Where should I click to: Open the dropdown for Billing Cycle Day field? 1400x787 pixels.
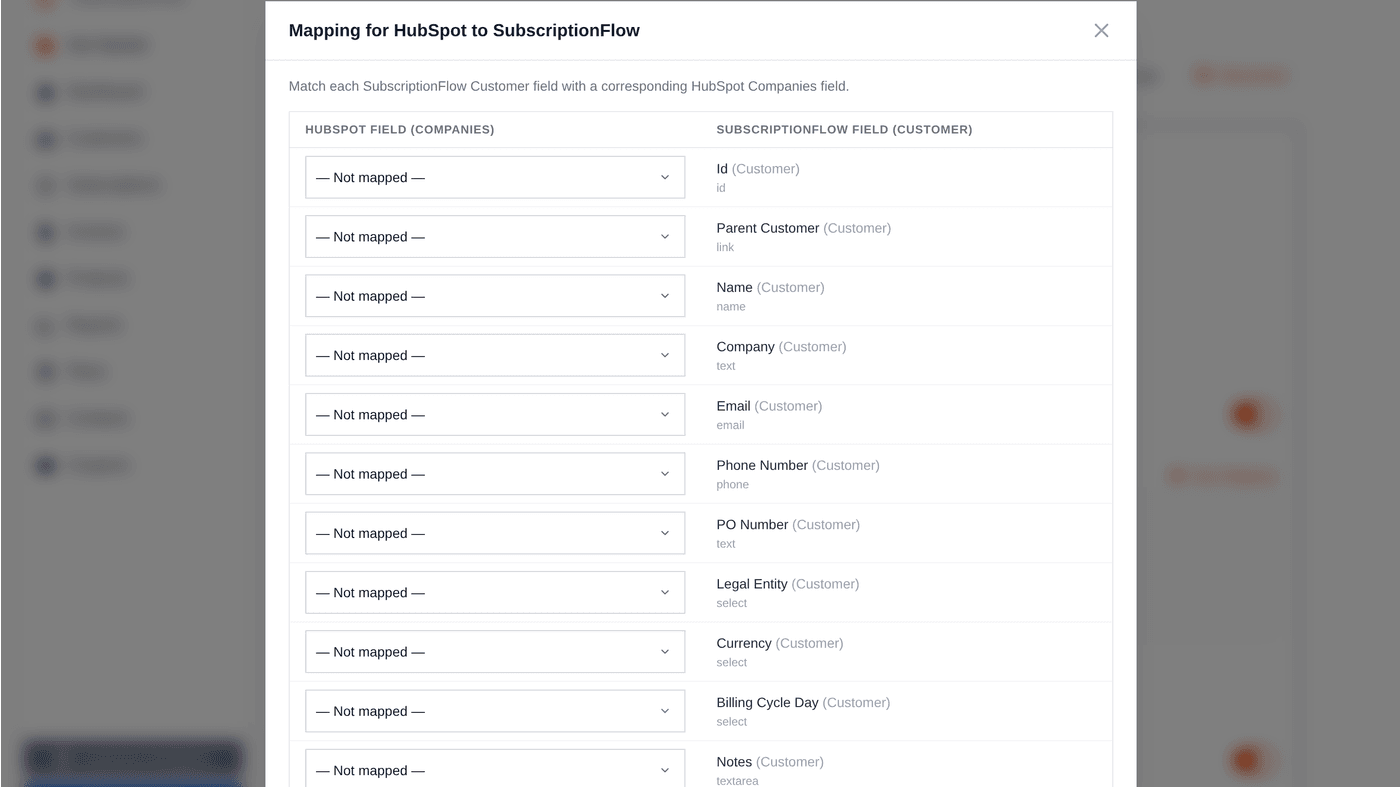click(495, 711)
